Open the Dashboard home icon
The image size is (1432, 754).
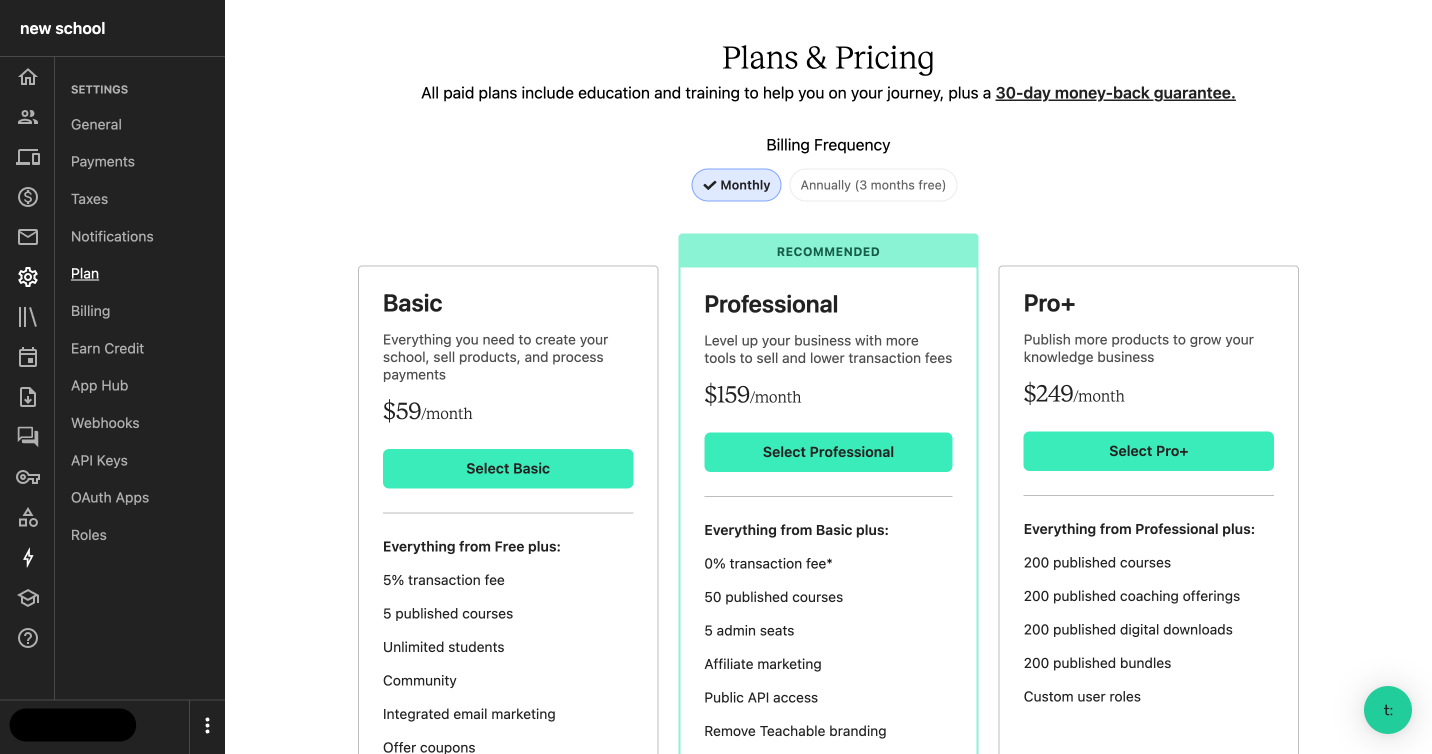[28, 77]
